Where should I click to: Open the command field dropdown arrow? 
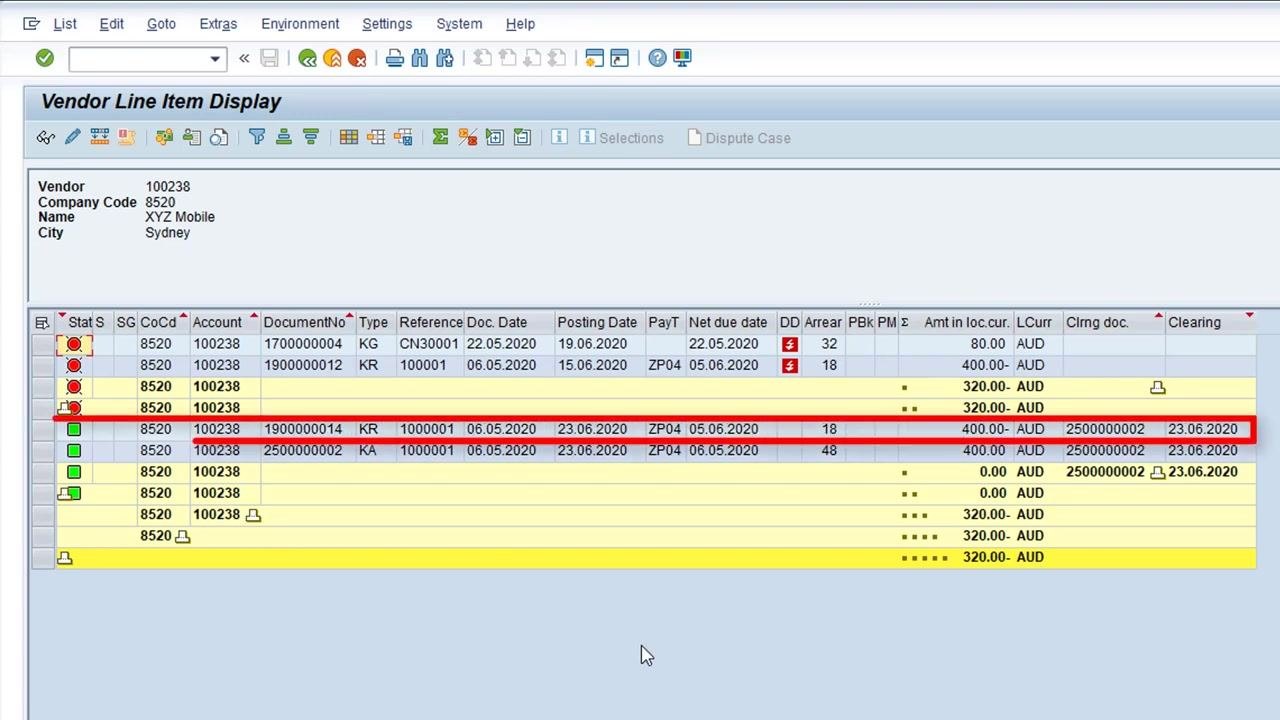click(x=214, y=59)
